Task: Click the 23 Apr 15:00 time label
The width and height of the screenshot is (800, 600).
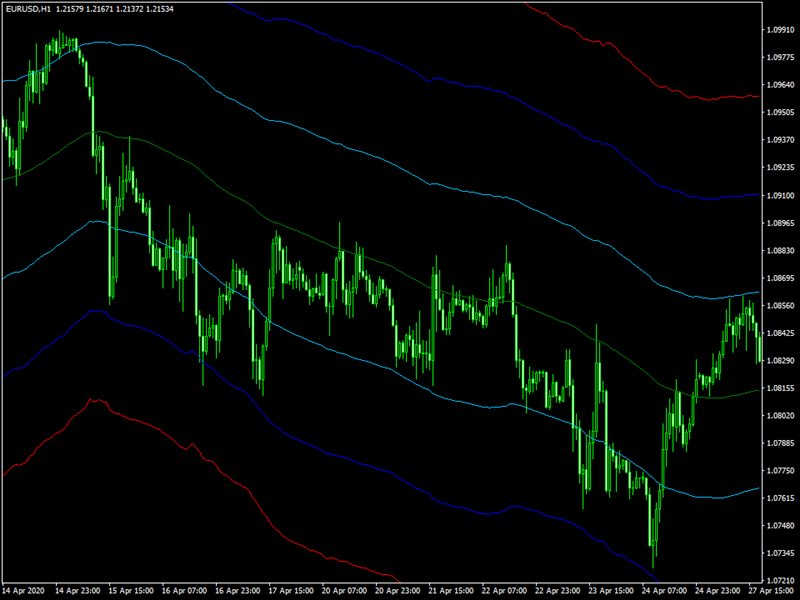Action: [611, 591]
